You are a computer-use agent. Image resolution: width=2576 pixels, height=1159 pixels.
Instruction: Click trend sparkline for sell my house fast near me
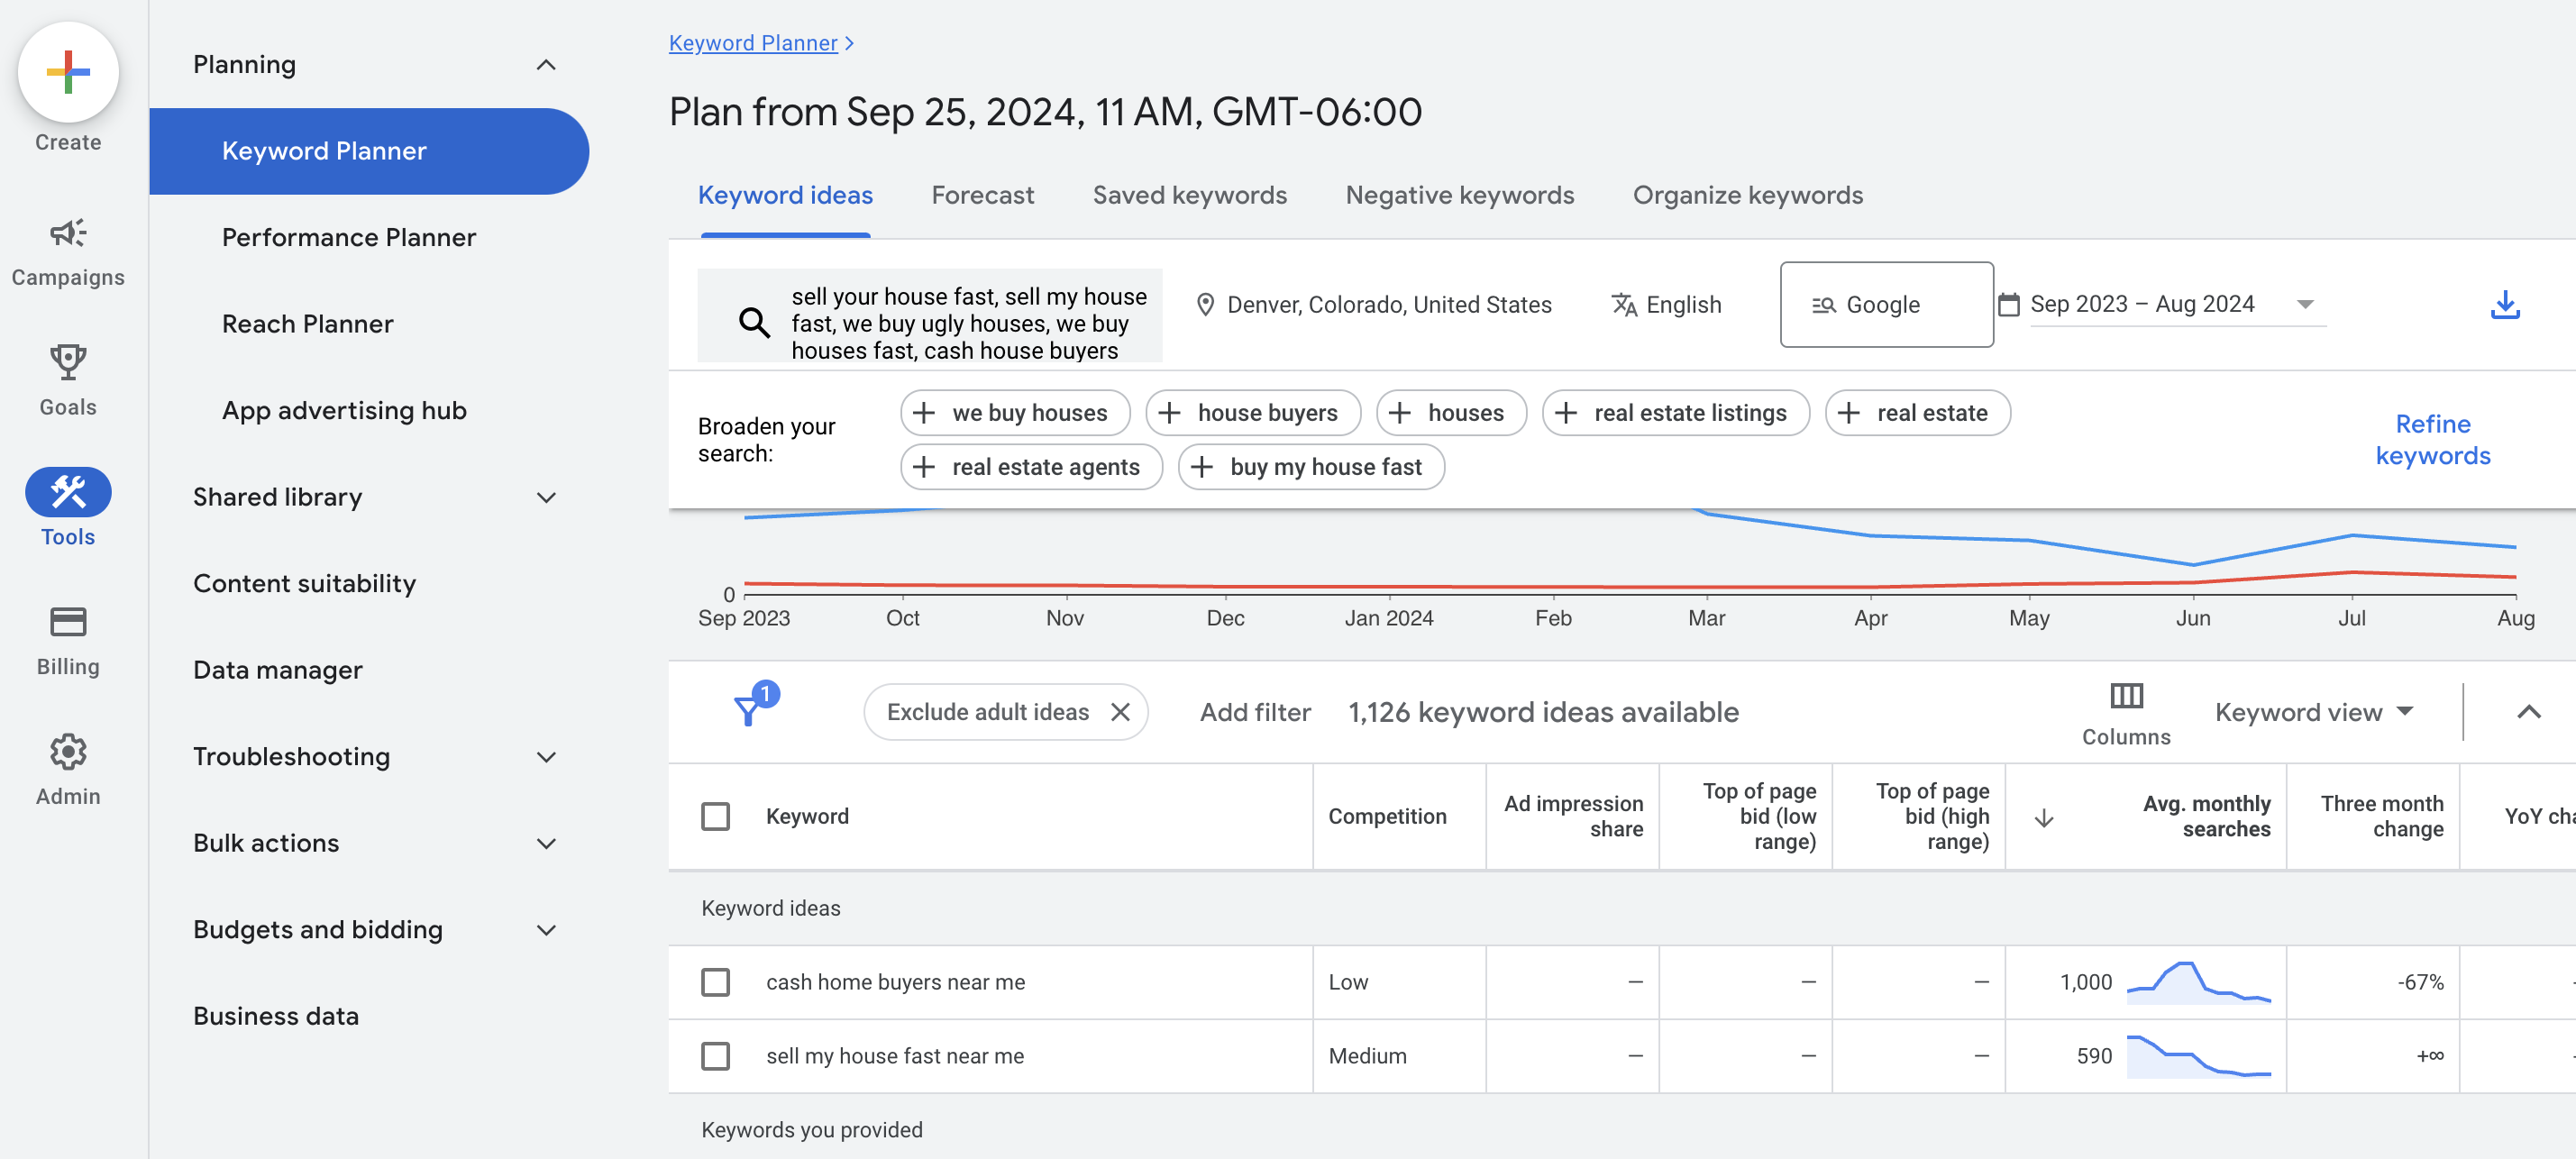[x=2198, y=1056]
